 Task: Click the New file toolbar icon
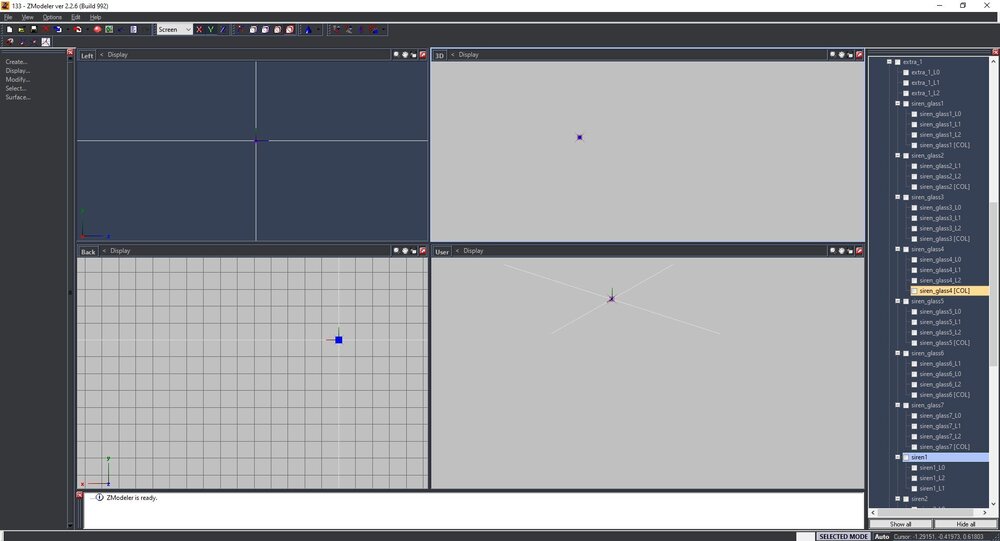(10, 29)
